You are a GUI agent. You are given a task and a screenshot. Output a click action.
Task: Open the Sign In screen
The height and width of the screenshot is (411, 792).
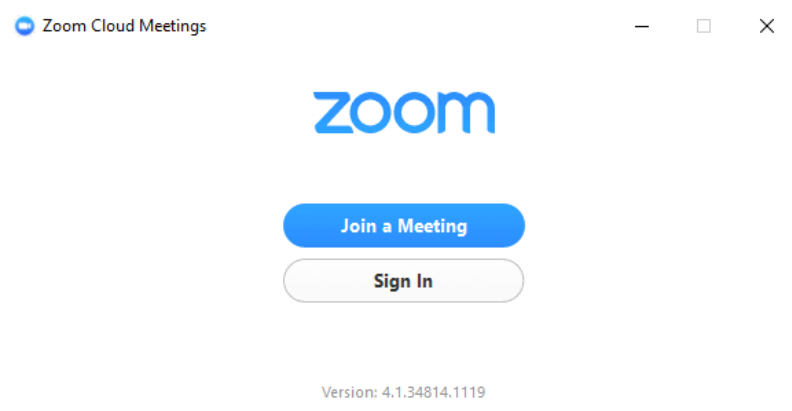click(403, 281)
